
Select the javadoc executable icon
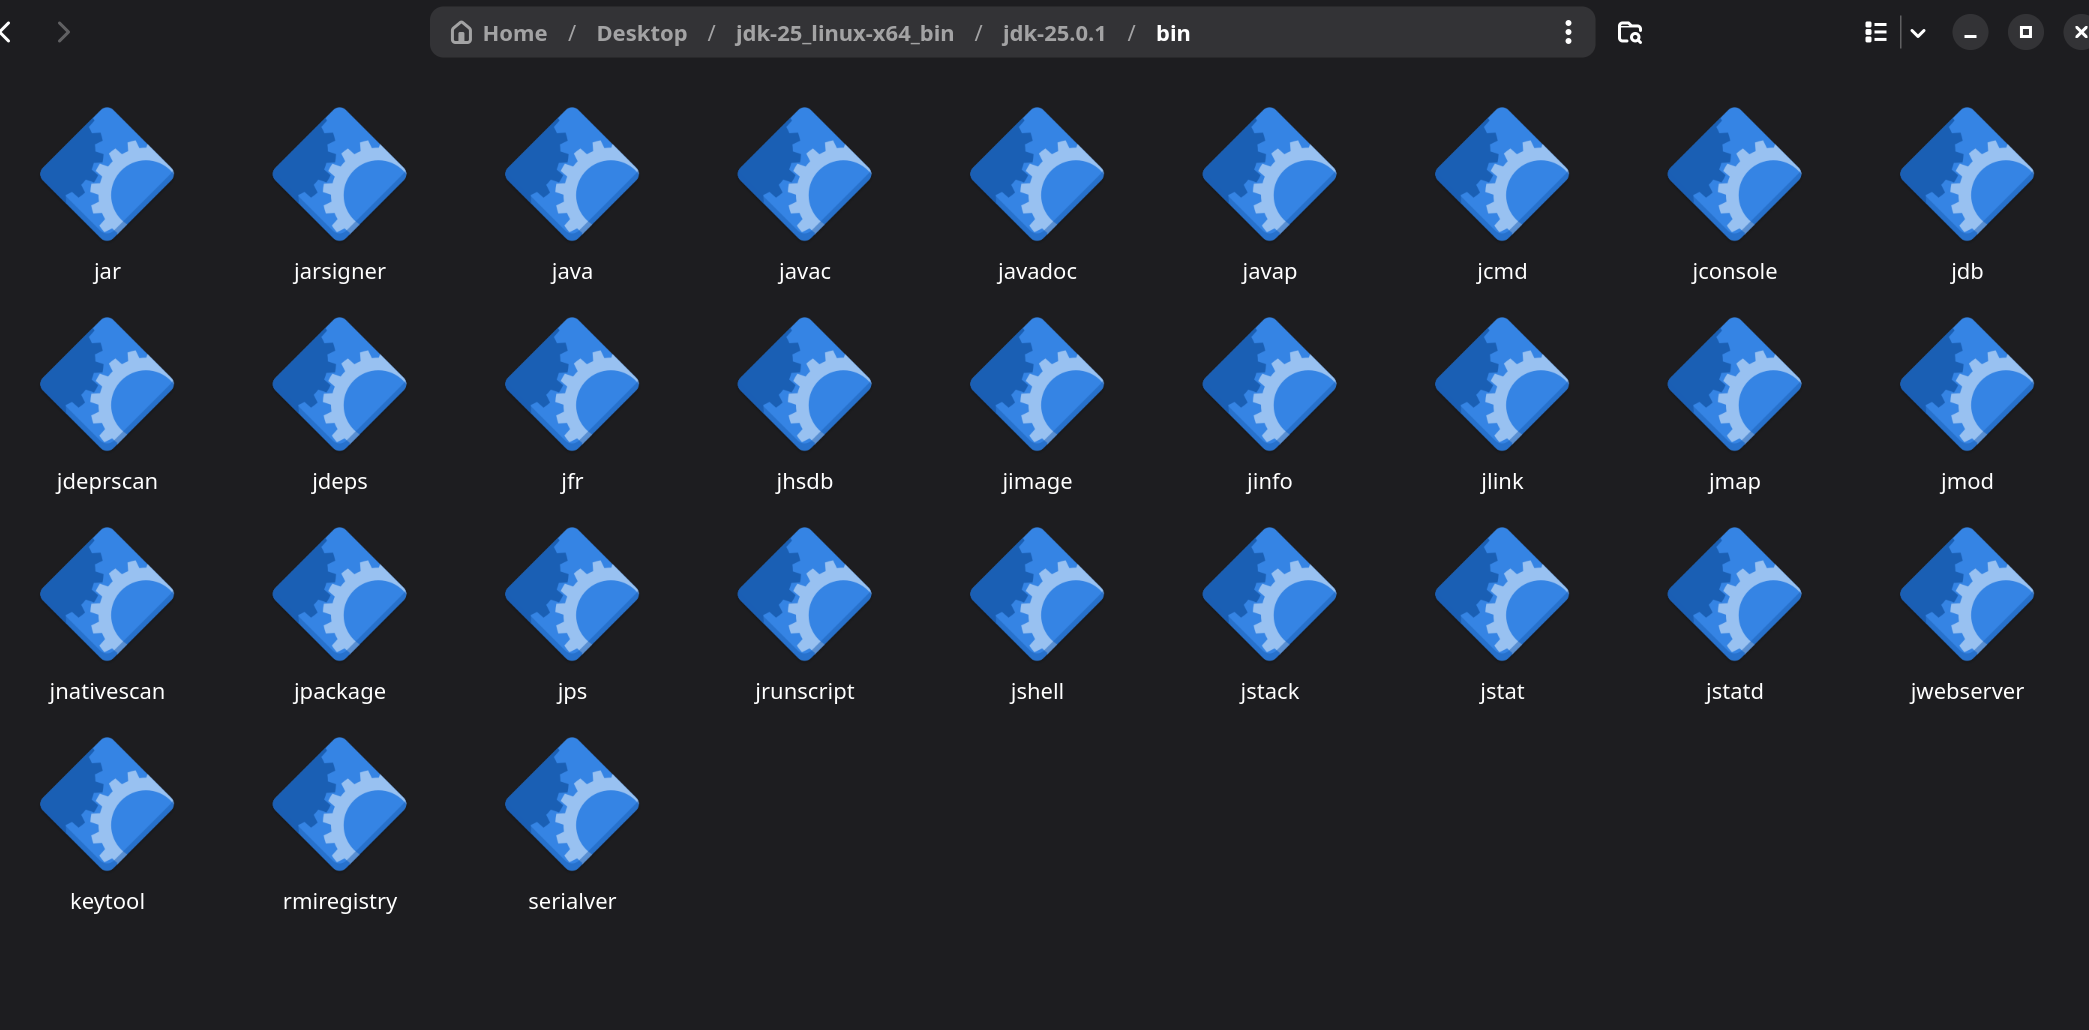click(1037, 174)
